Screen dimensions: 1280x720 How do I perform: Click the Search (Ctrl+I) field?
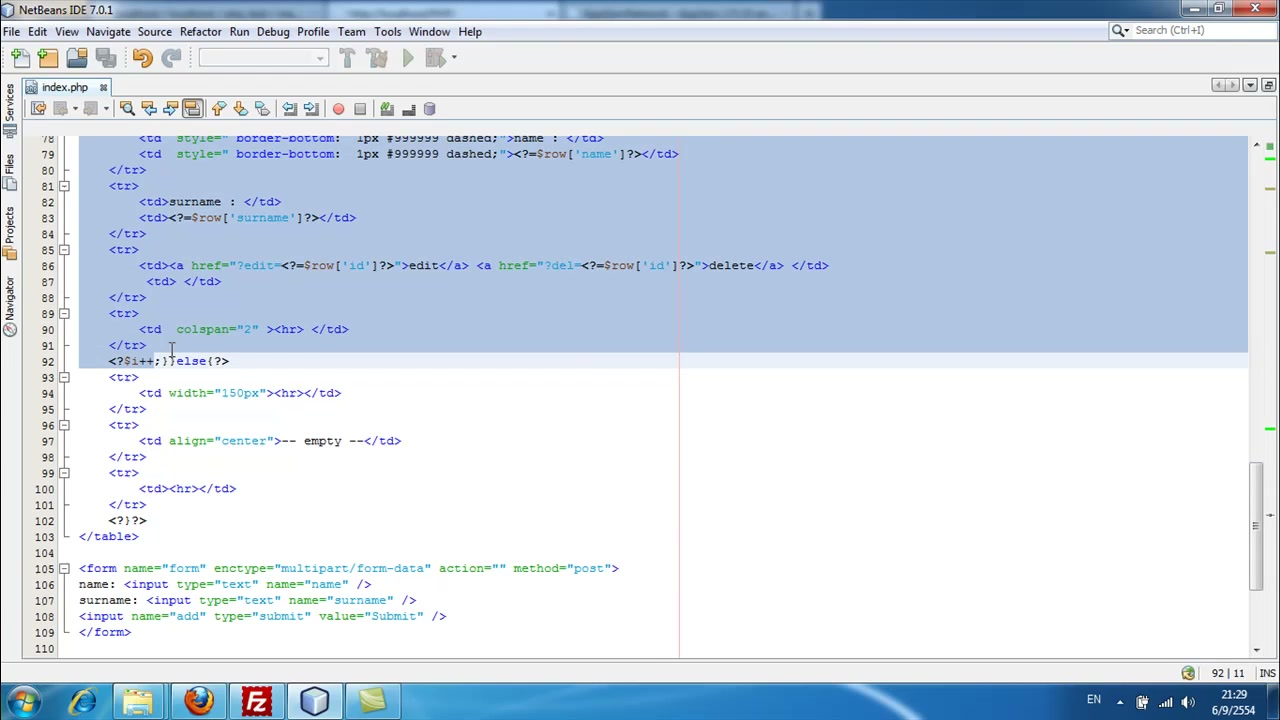pos(1193,31)
